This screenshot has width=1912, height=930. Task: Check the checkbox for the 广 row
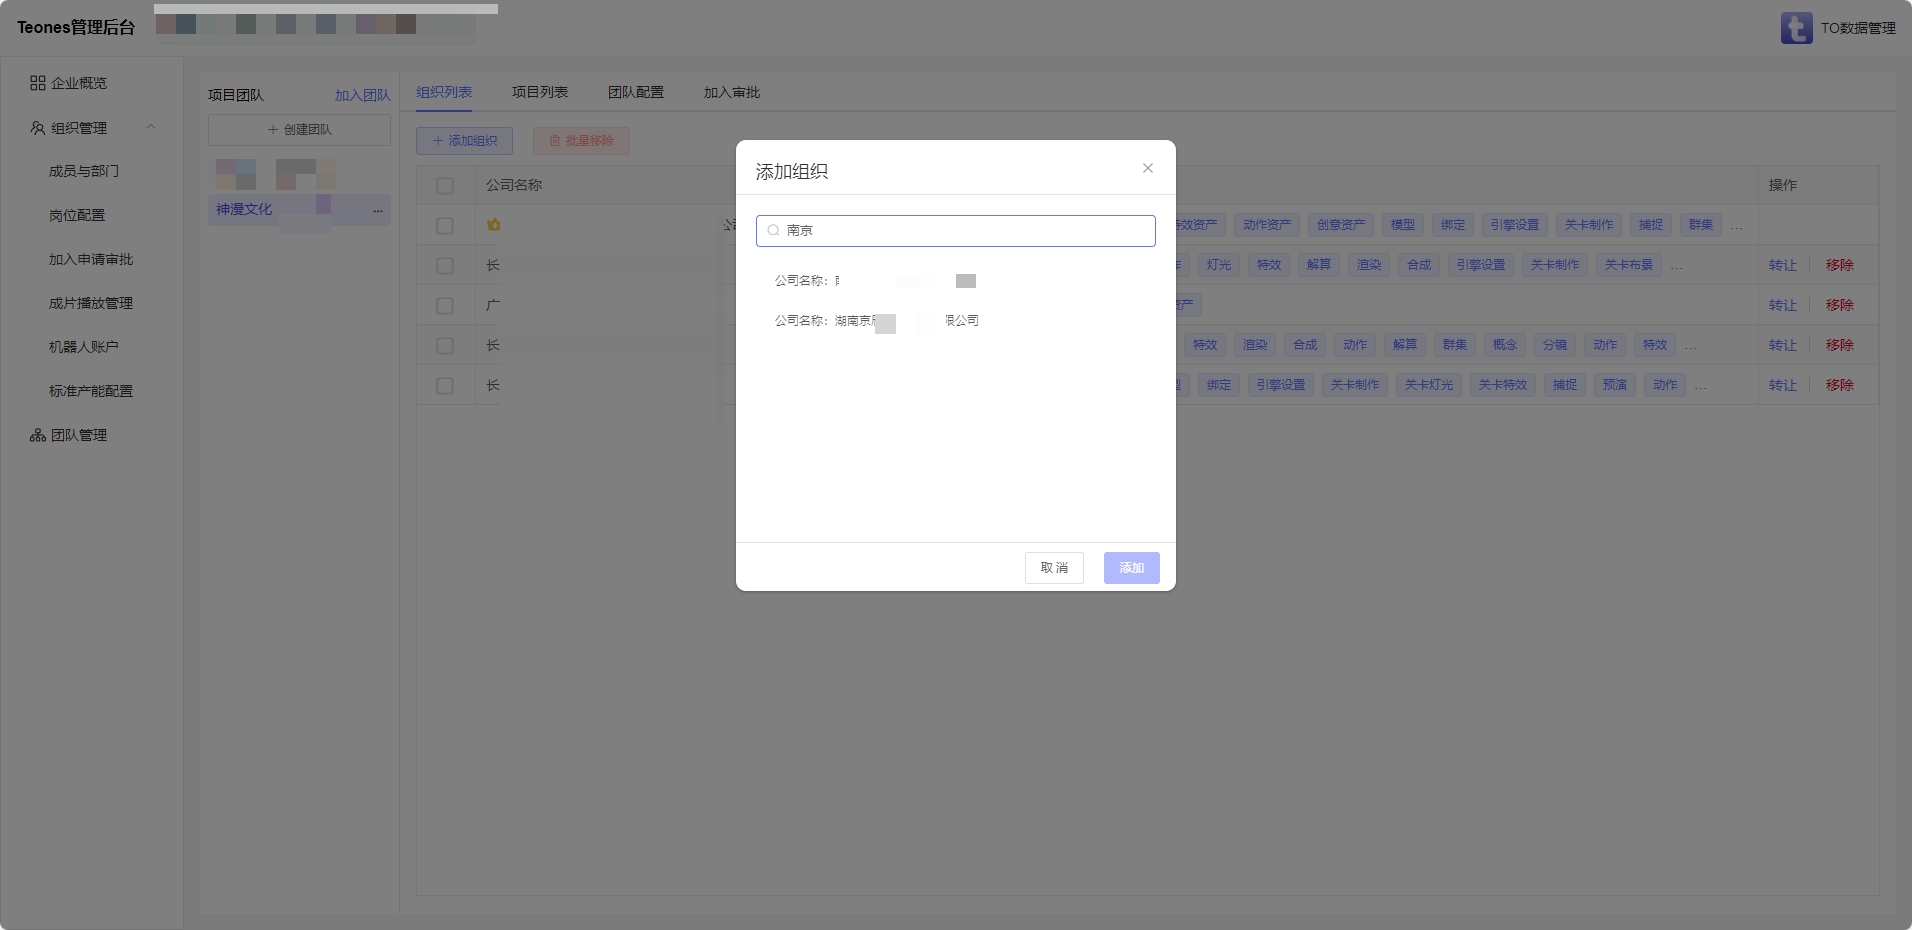coord(445,305)
